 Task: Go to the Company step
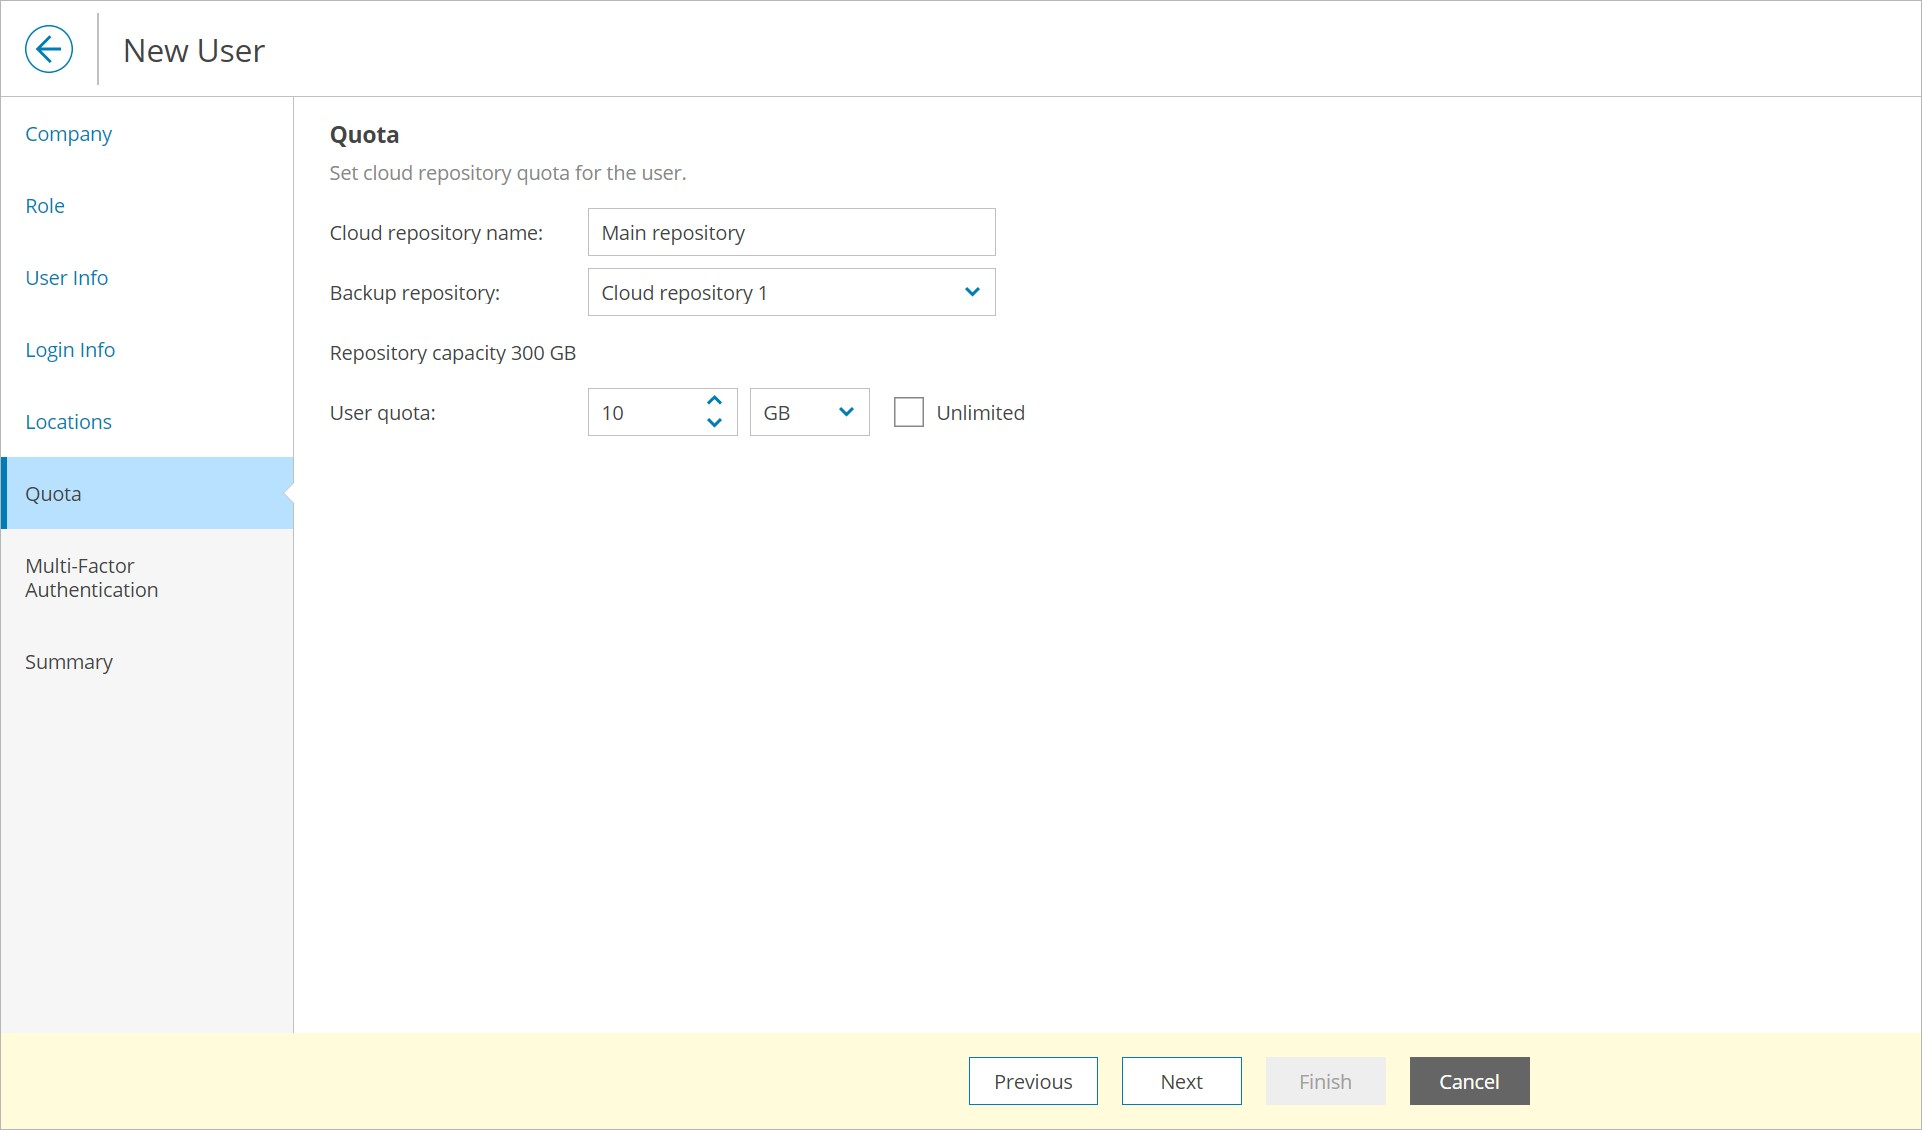coord(68,134)
